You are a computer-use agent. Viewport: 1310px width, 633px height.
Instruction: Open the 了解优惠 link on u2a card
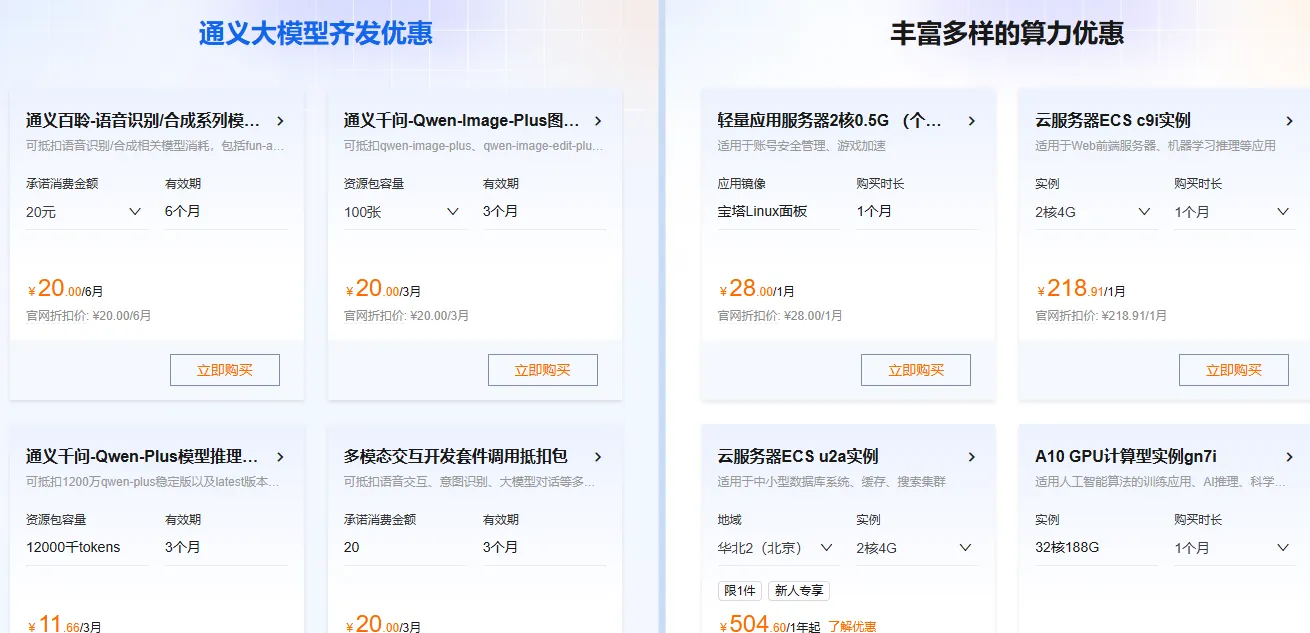tap(852, 624)
